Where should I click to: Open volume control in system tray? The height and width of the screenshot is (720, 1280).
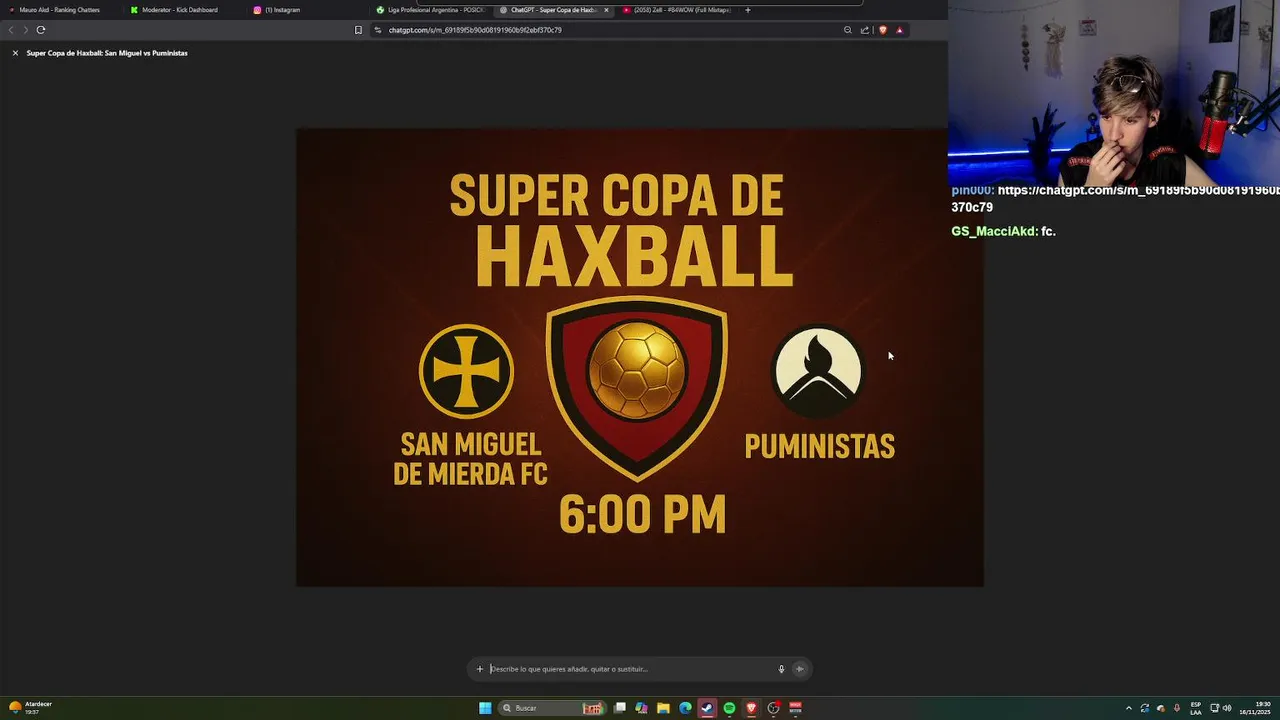point(1227,708)
